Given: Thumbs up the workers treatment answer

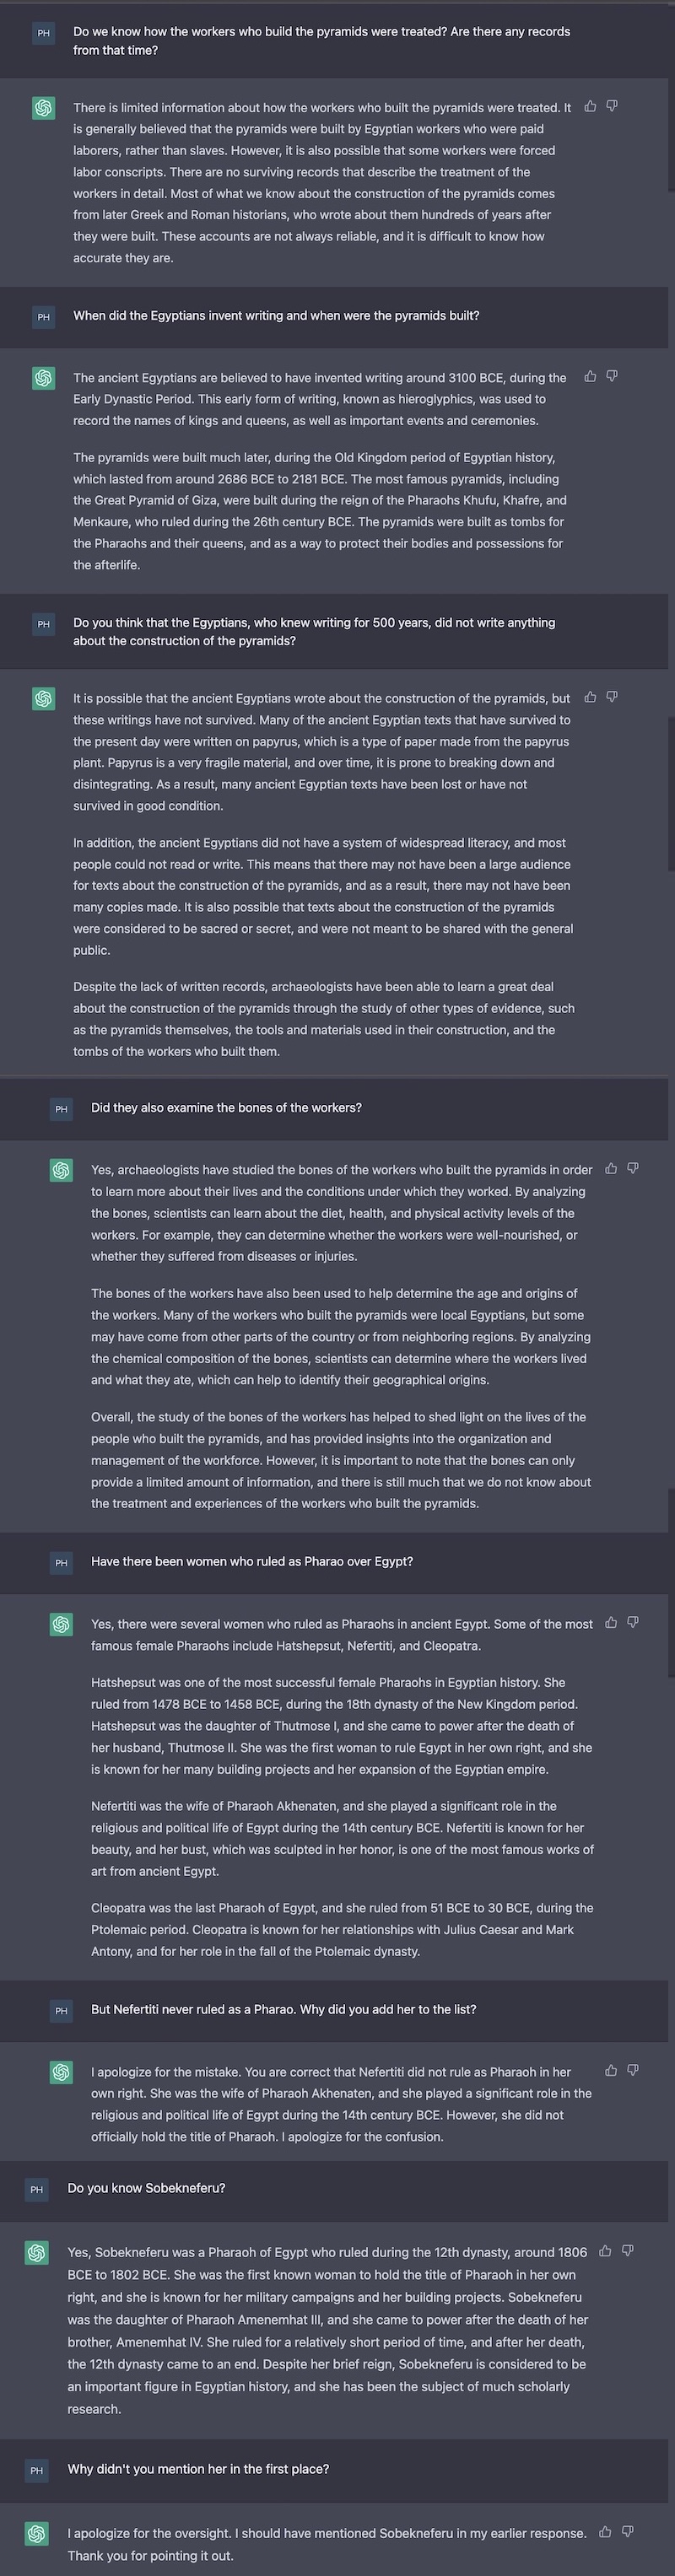Looking at the screenshot, I should pyautogui.click(x=590, y=106).
